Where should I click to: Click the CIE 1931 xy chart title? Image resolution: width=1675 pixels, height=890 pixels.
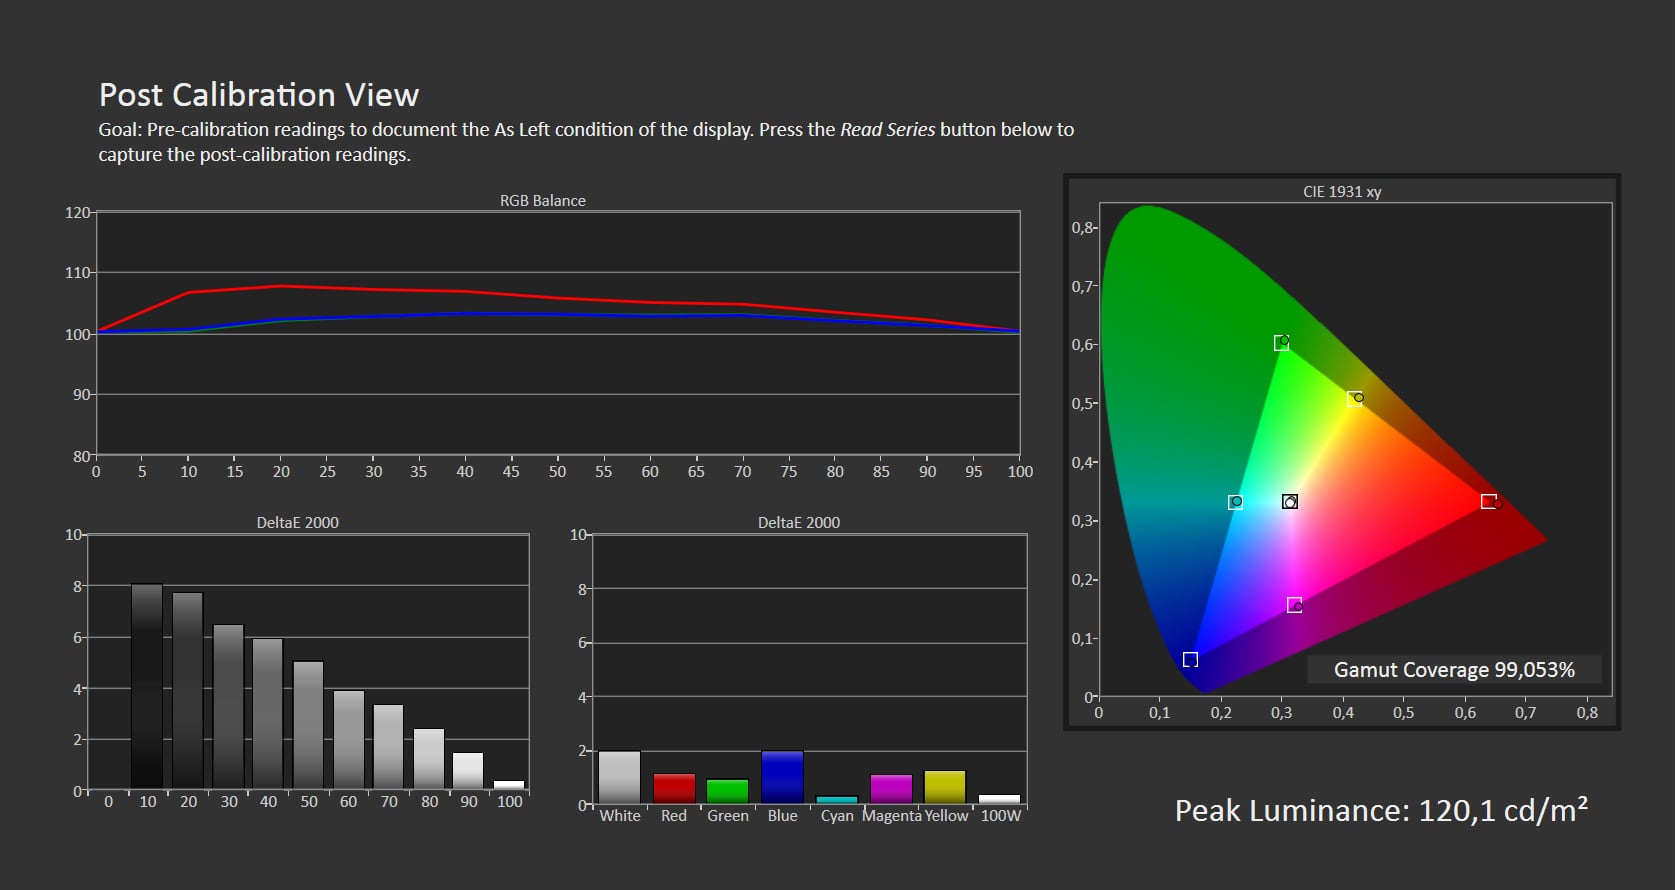coord(1342,191)
